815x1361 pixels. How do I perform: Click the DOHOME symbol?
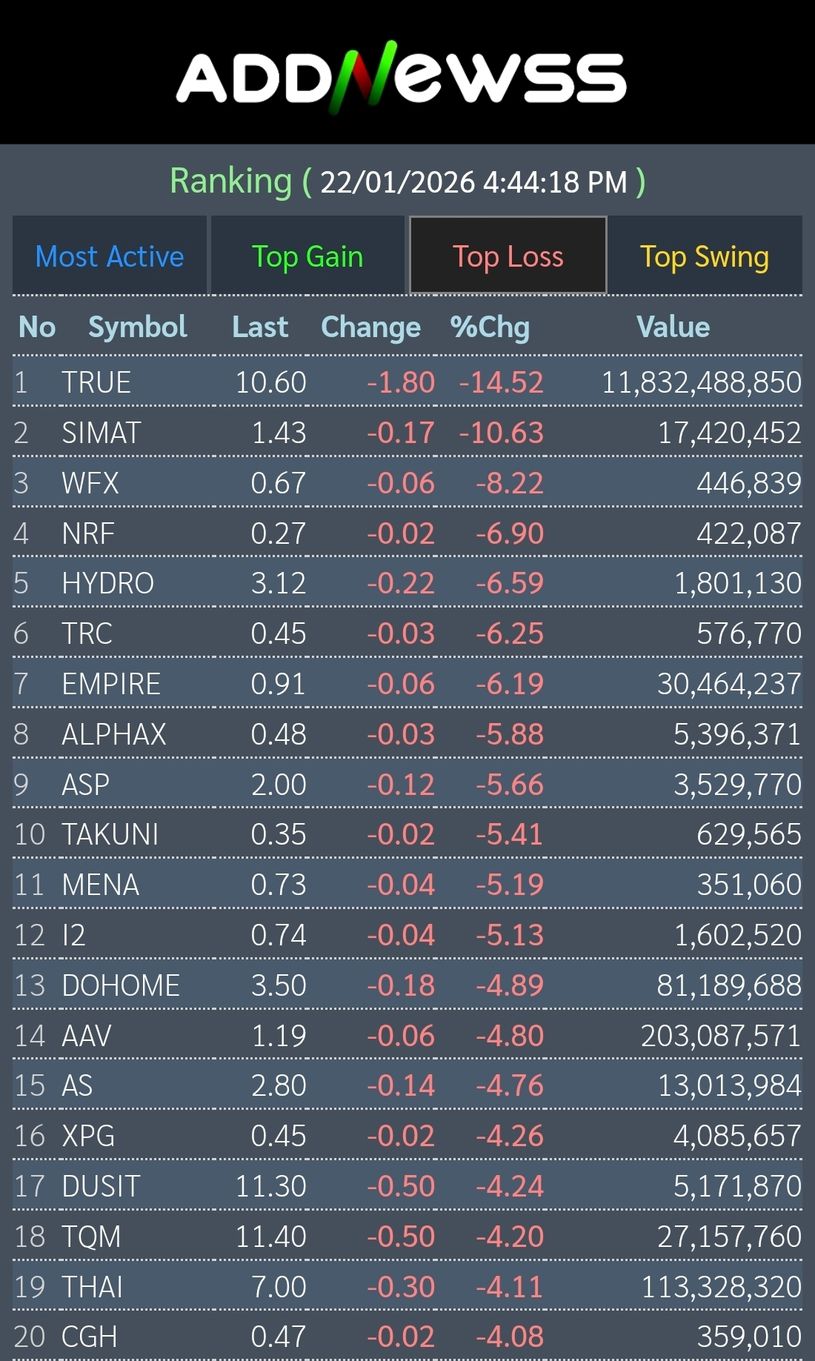coord(120,985)
